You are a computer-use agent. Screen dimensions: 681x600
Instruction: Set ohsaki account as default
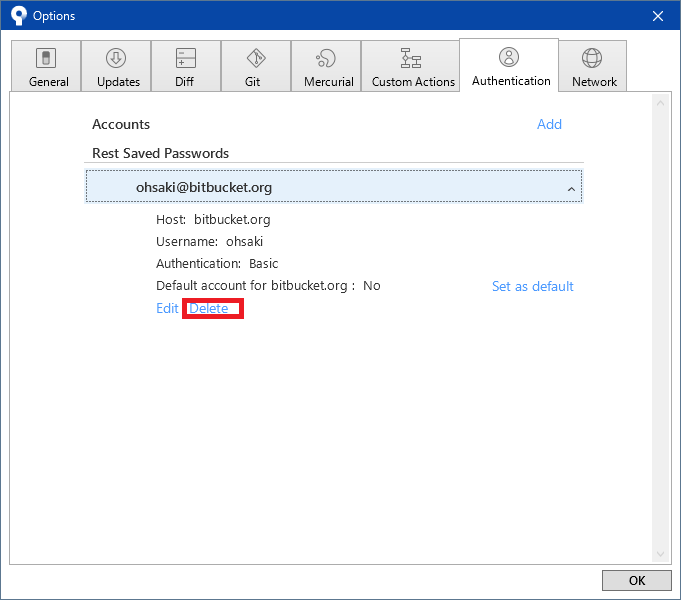point(532,286)
